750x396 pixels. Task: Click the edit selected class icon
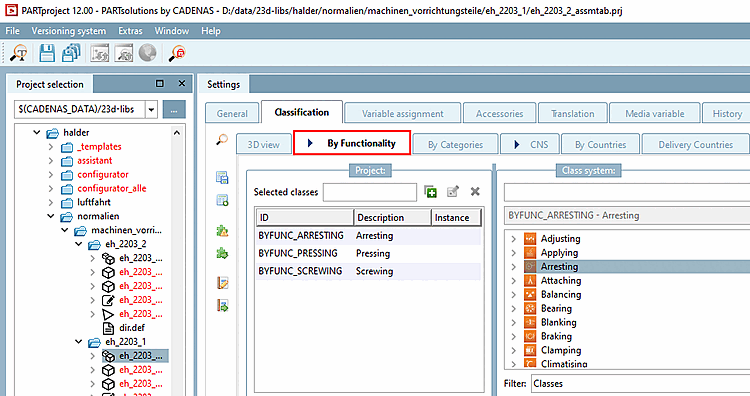tap(452, 192)
